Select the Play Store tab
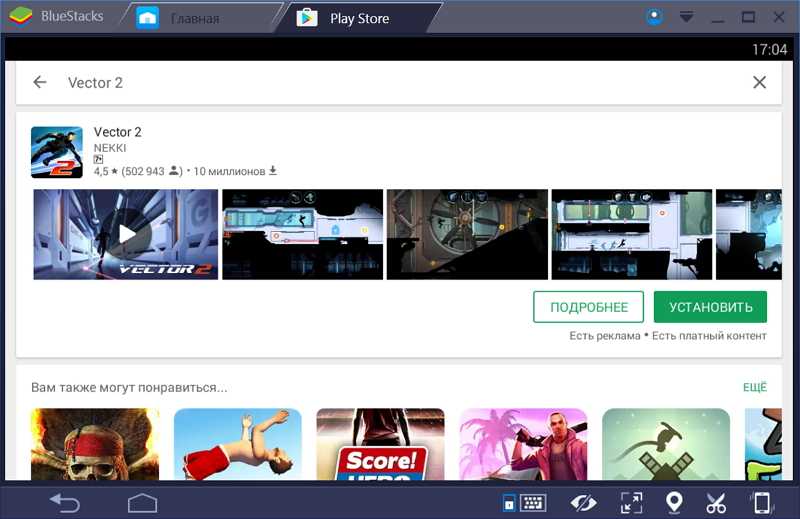The image size is (800, 519). (357, 18)
